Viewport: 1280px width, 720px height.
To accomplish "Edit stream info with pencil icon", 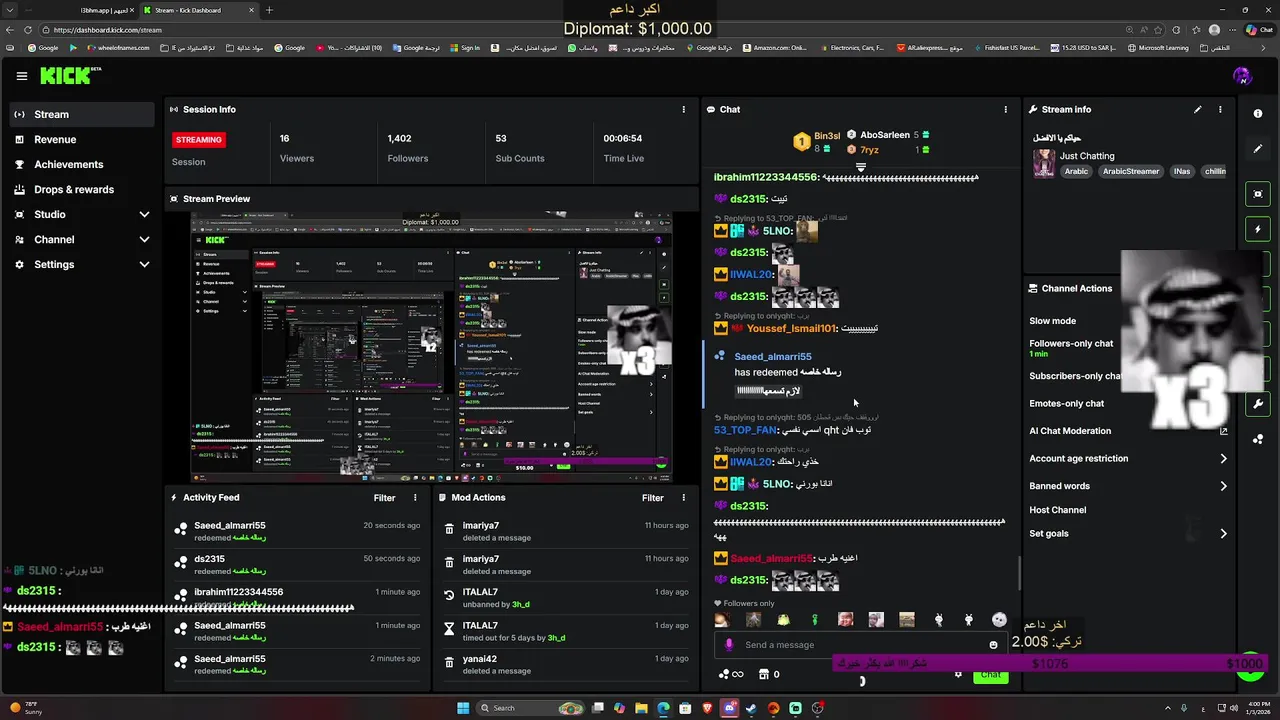I will [1197, 109].
